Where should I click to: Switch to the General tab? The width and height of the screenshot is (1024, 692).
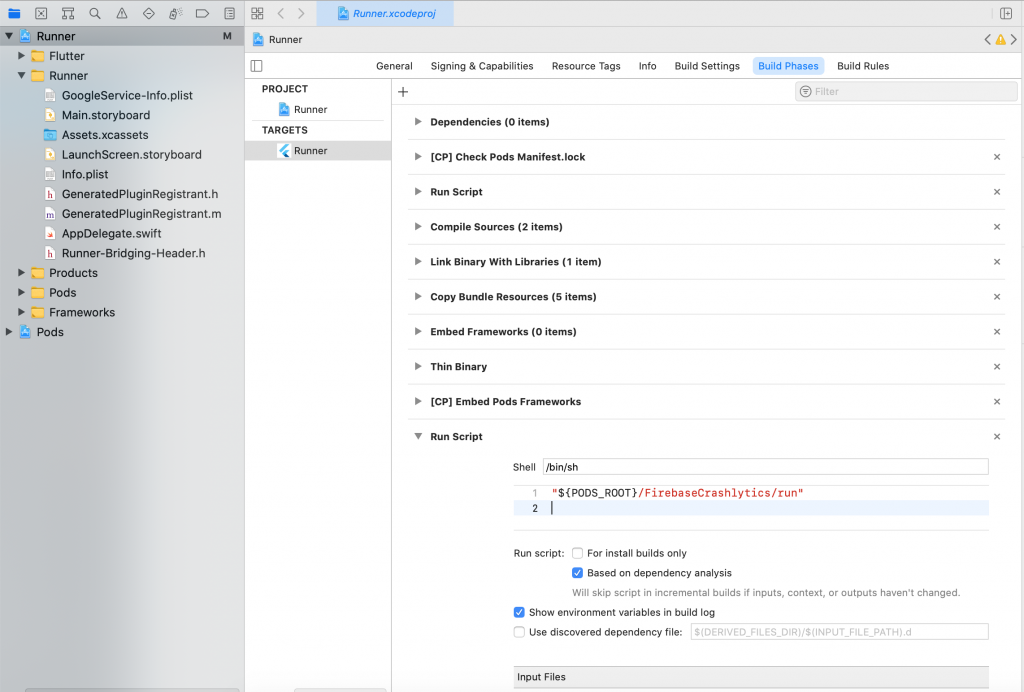pos(394,66)
